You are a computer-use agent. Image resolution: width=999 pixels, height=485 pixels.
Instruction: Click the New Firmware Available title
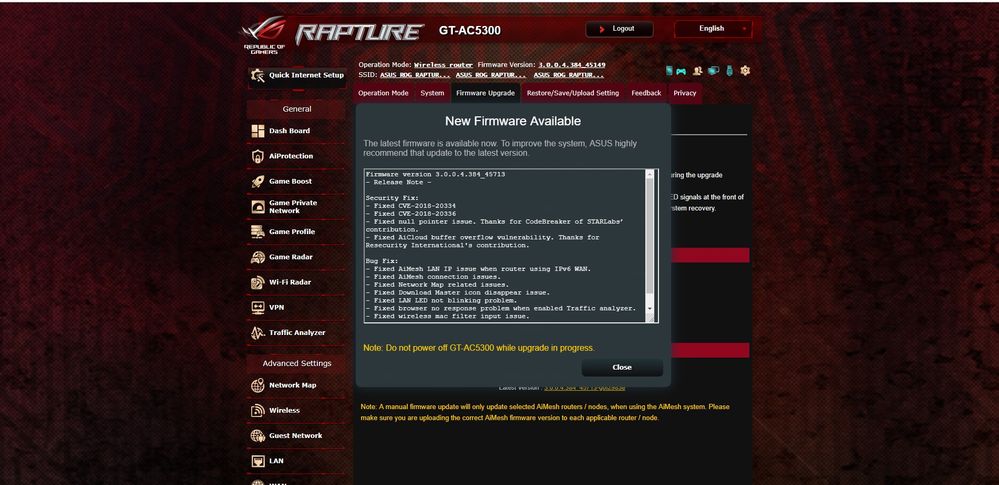pos(513,121)
